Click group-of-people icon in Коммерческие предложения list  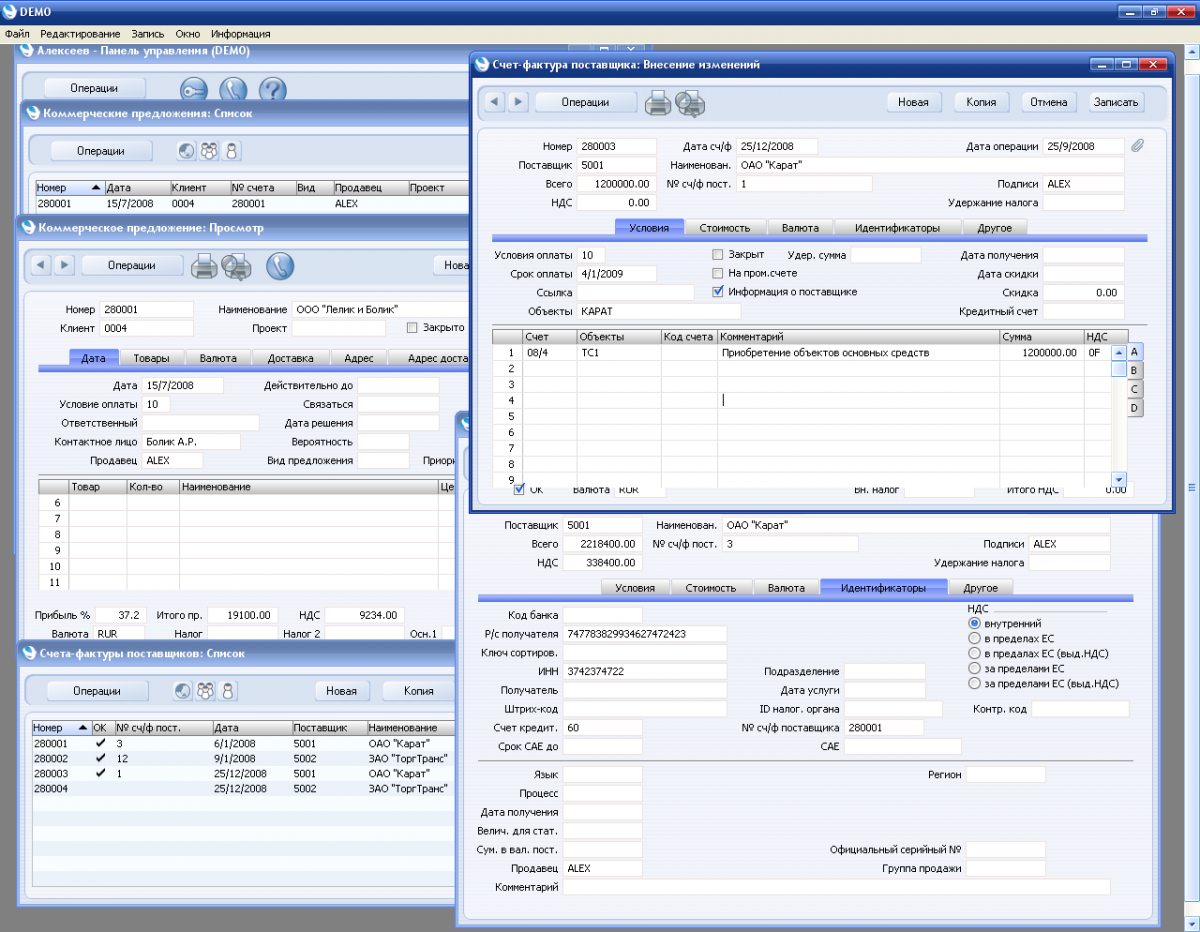click(x=208, y=151)
